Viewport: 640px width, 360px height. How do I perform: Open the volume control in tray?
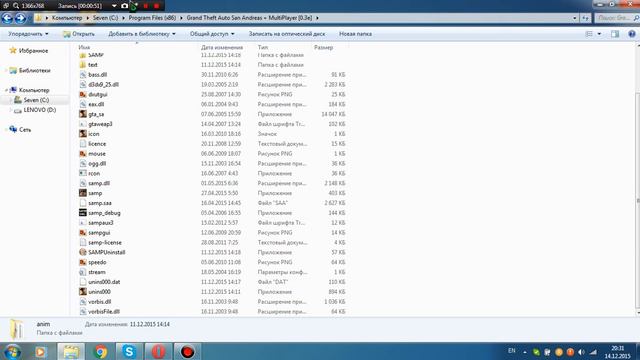(581, 352)
